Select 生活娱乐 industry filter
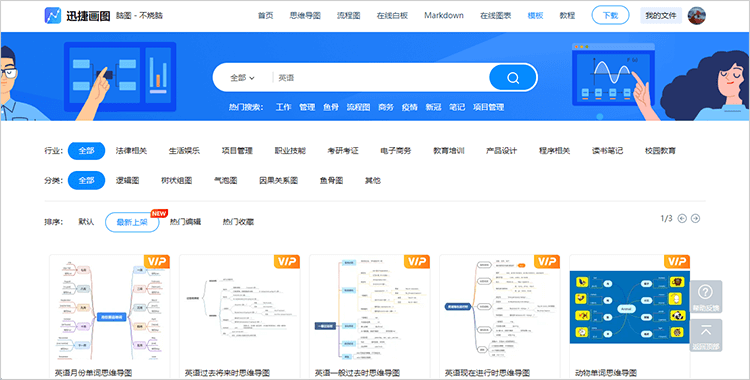The width and height of the screenshot is (750, 380). pyautogui.click(x=184, y=151)
